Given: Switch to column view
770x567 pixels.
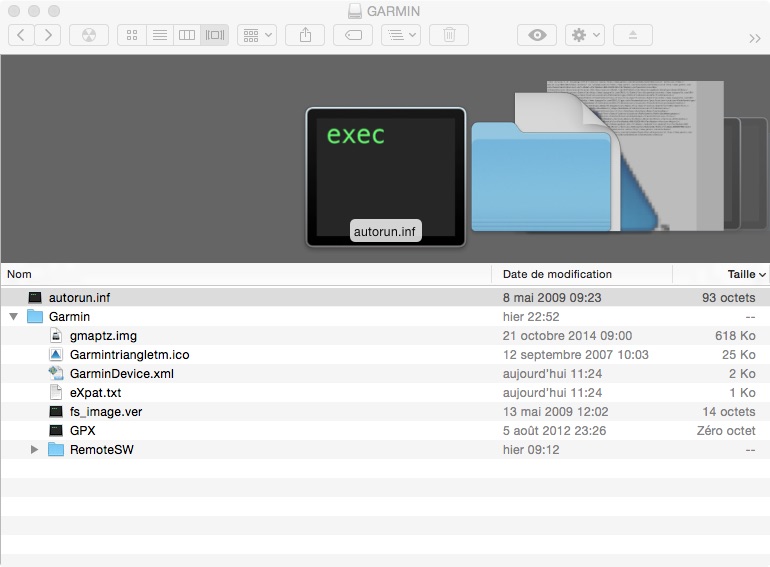Looking at the screenshot, I should [187, 35].
